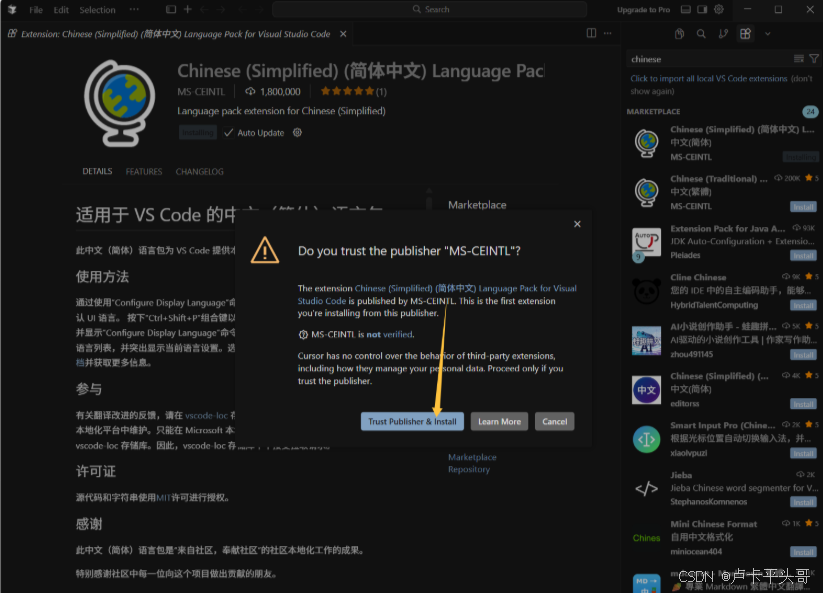Split the editor to the right
This screenshot has width=823, height=593.
click(x=591, y=33)
